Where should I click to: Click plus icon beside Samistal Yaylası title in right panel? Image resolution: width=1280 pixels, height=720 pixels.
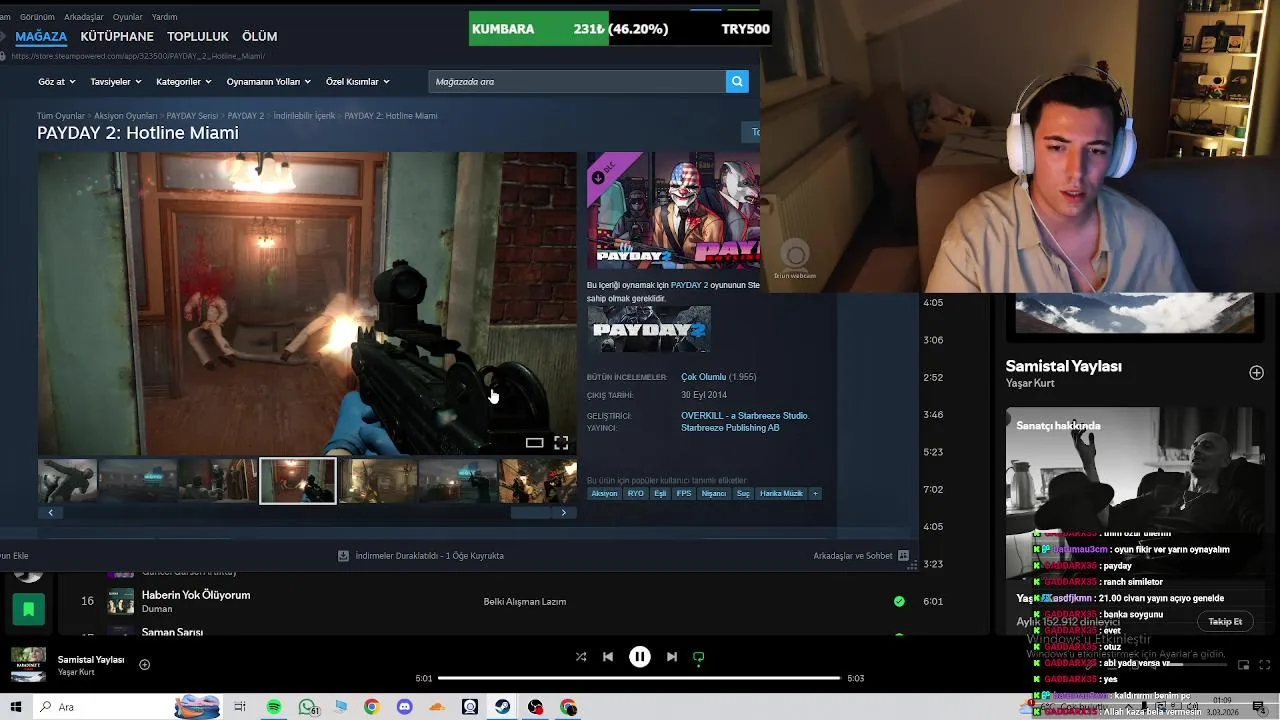[1256, 373]
